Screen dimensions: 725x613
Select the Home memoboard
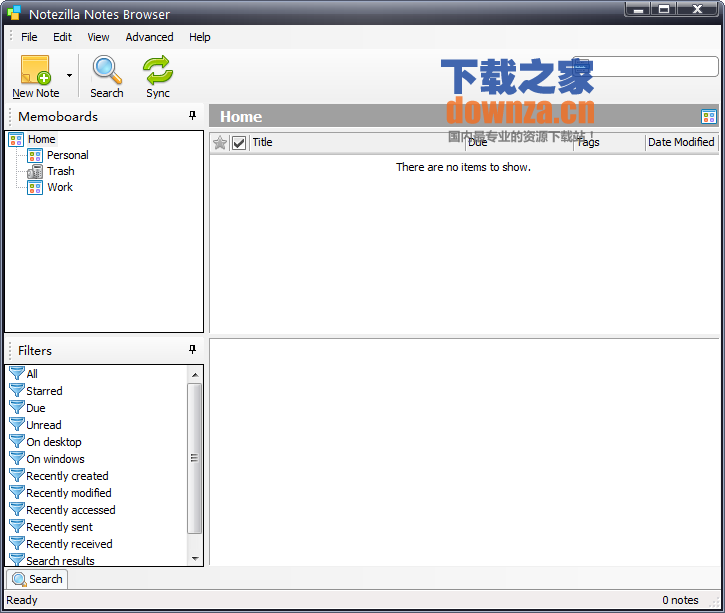coord(42,139)
